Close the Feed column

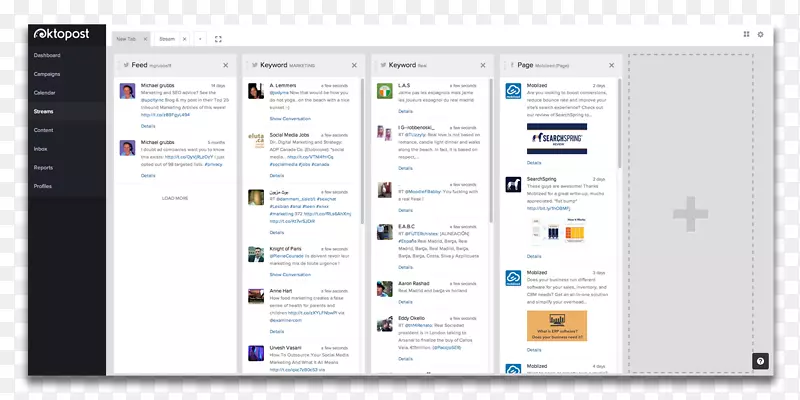[x=226, y=65]
